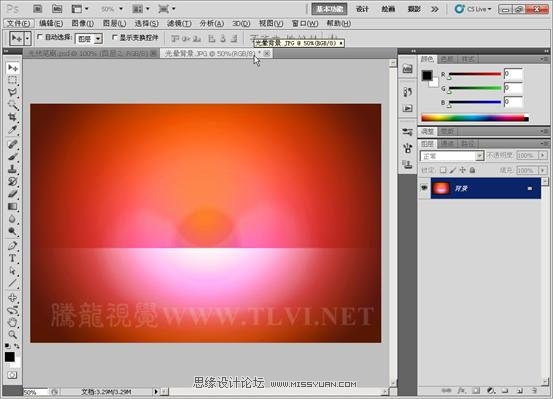This screenshot has width=553, height=399.
Task: Select the Pen tool
Action: coord(13,246)
